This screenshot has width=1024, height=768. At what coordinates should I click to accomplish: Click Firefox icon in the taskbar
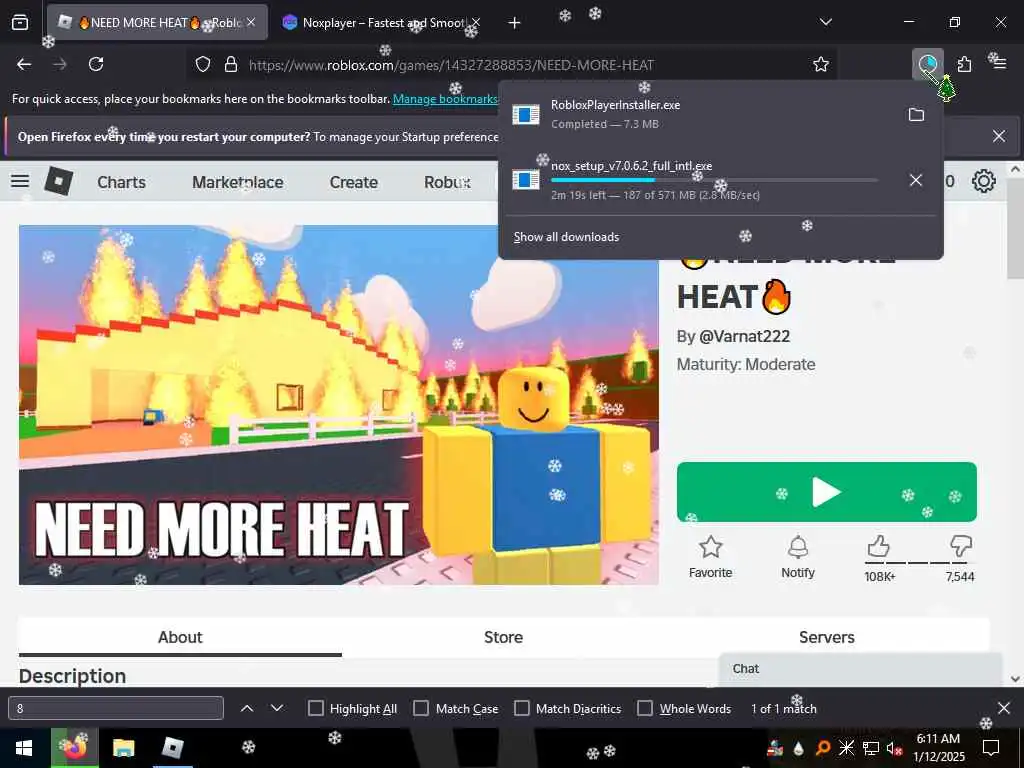click(74, 747)
